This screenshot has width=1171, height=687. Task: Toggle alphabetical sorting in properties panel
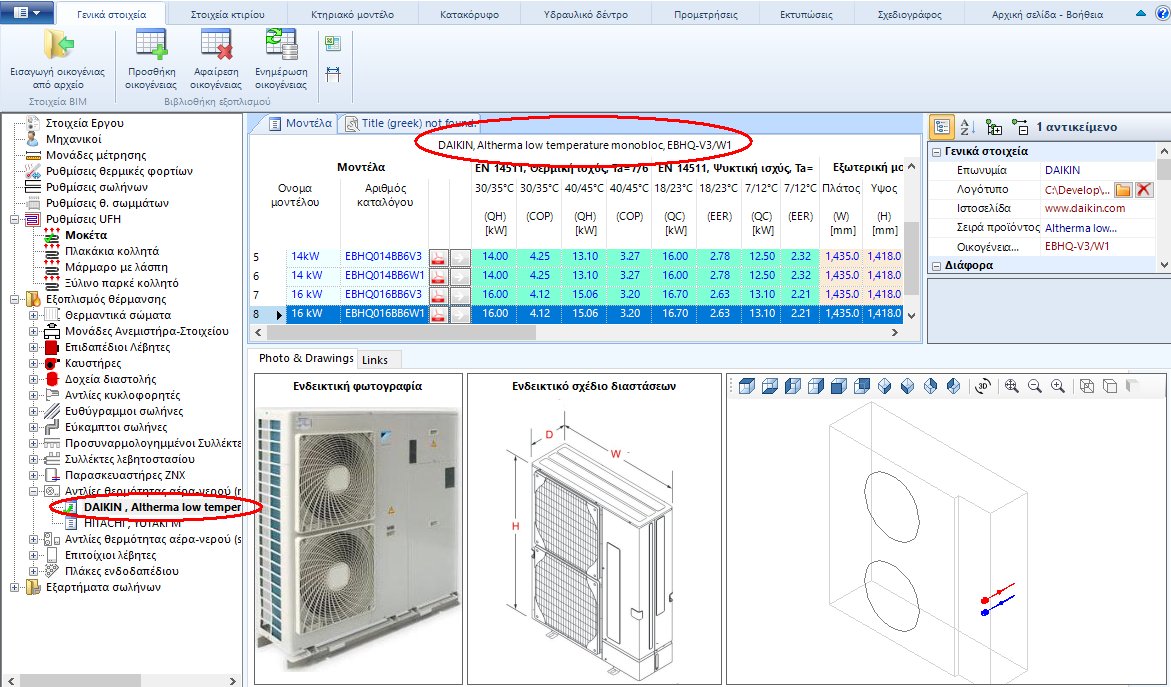pos(966,126)
